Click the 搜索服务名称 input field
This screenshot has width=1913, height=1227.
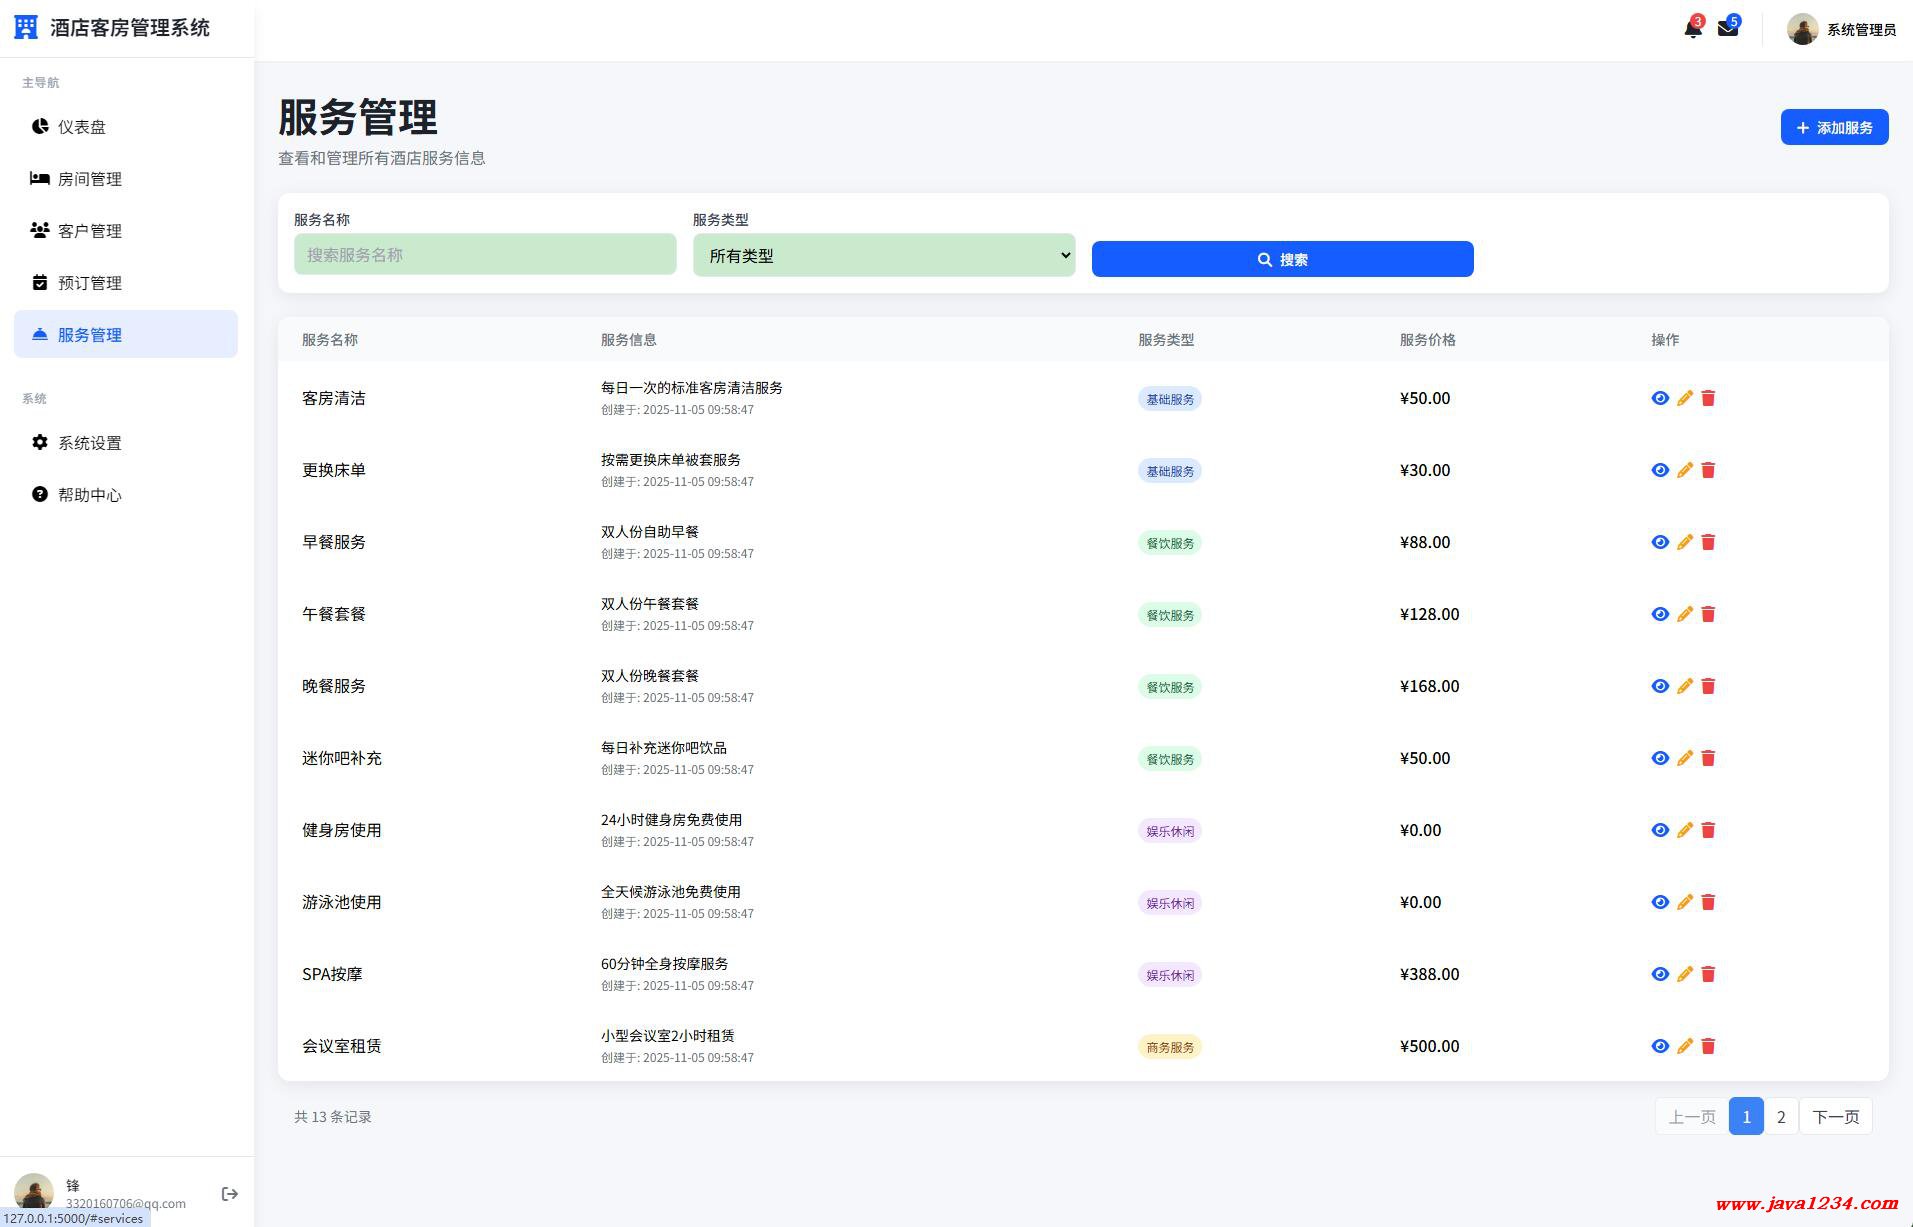[x=485, y=255]
